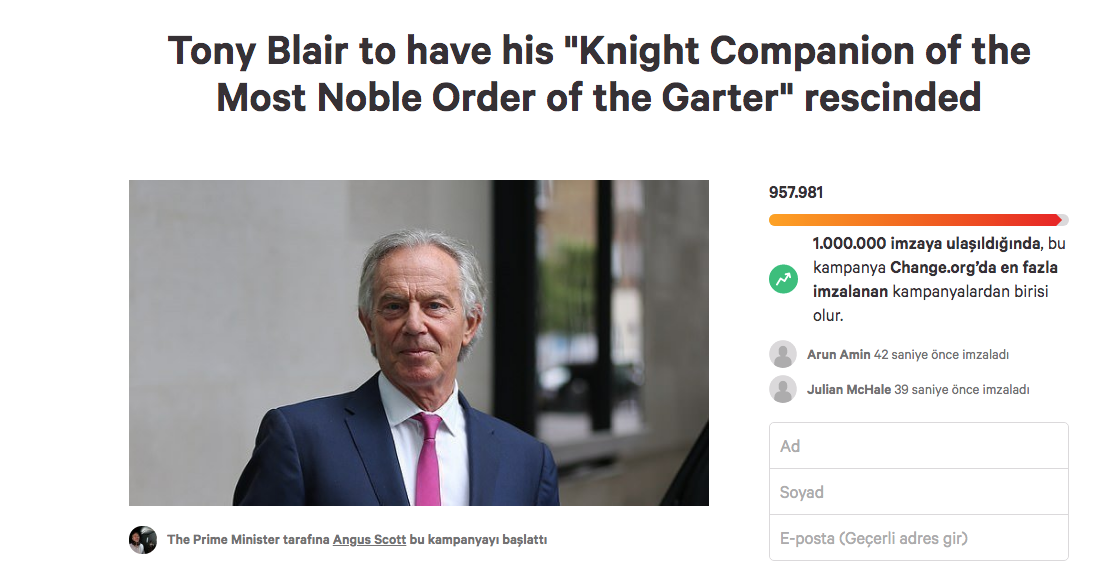Screen dimensions: 1108x566
Task: Click the "1.000.000 imzaya ulaşıldığında" milestone text
Action: click(x=926, y=243)
